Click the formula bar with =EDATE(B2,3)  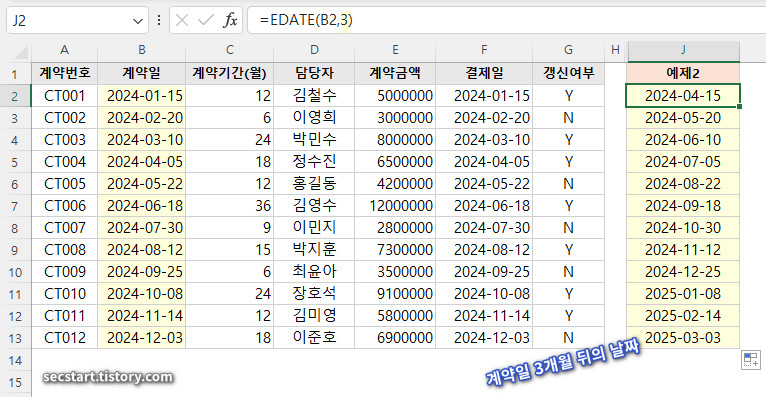[x=507, y=20]
